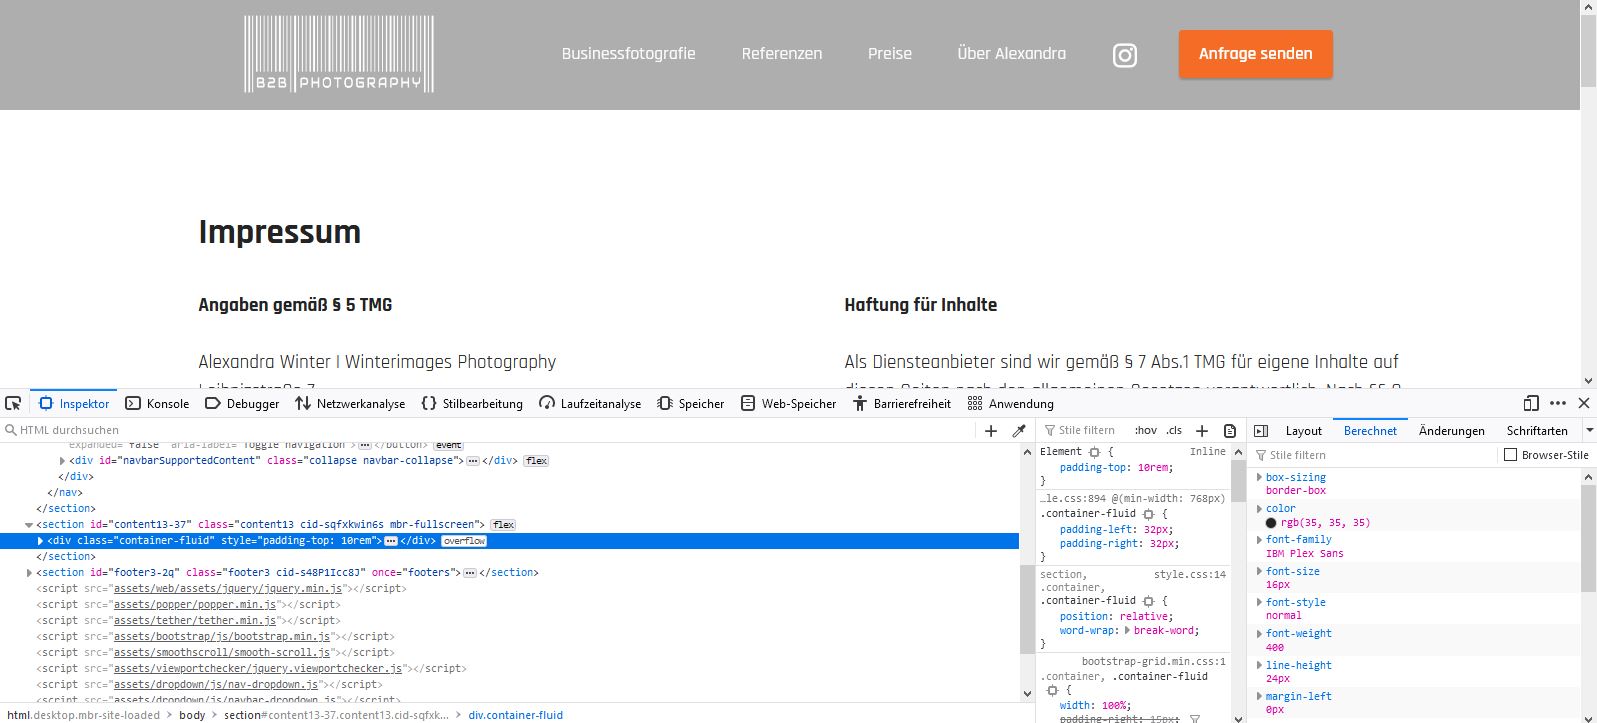This screenshot has width=1597, height=723.
Task: Toggle the .cls classes panel
Action: pyautogui.click(x=1174, y=430)
